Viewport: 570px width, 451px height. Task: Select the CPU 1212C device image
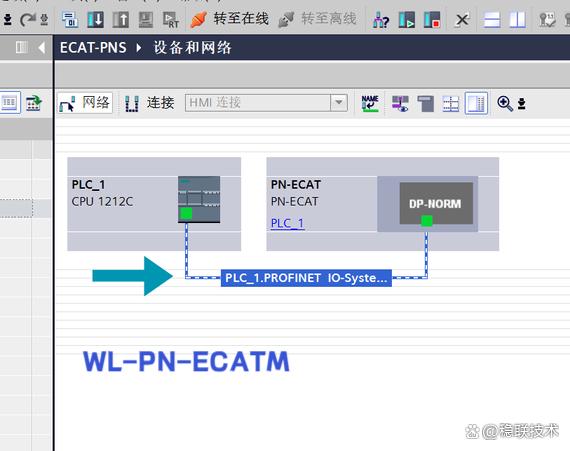(199, 200)
